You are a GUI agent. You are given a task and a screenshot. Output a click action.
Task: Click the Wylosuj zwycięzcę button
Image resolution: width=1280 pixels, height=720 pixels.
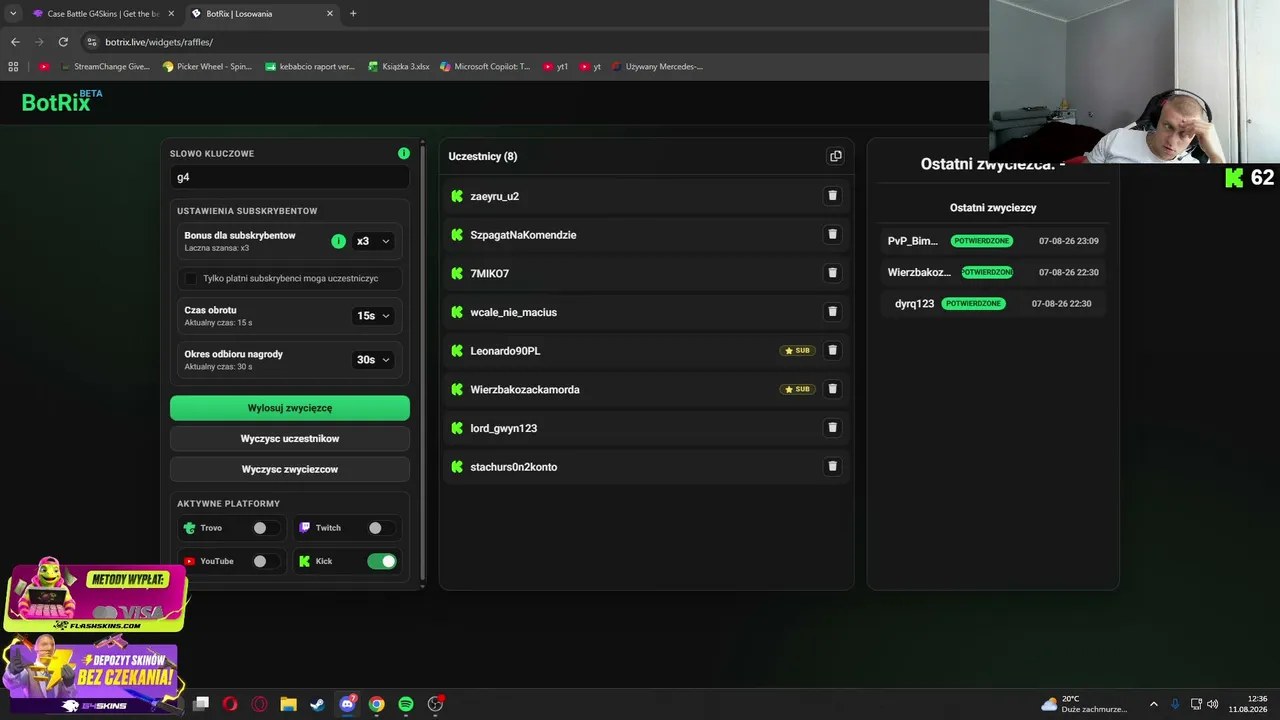[290, 408]
